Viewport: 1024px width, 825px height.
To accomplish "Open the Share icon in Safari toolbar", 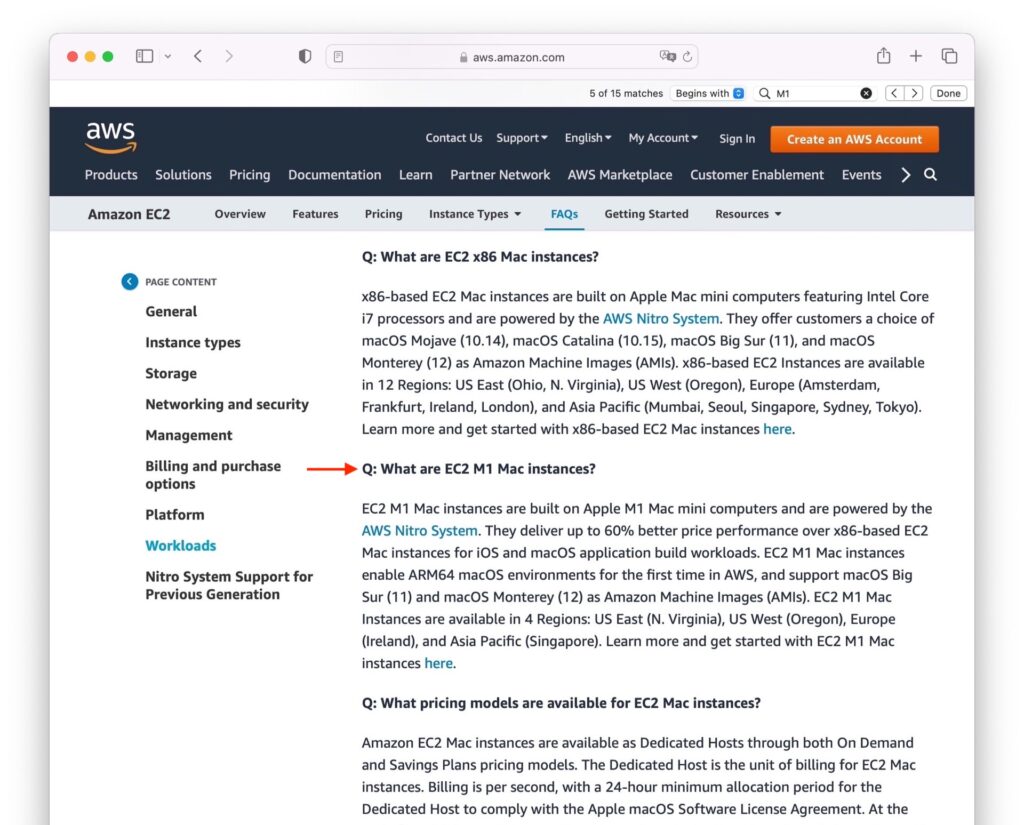I will point(884,56).
